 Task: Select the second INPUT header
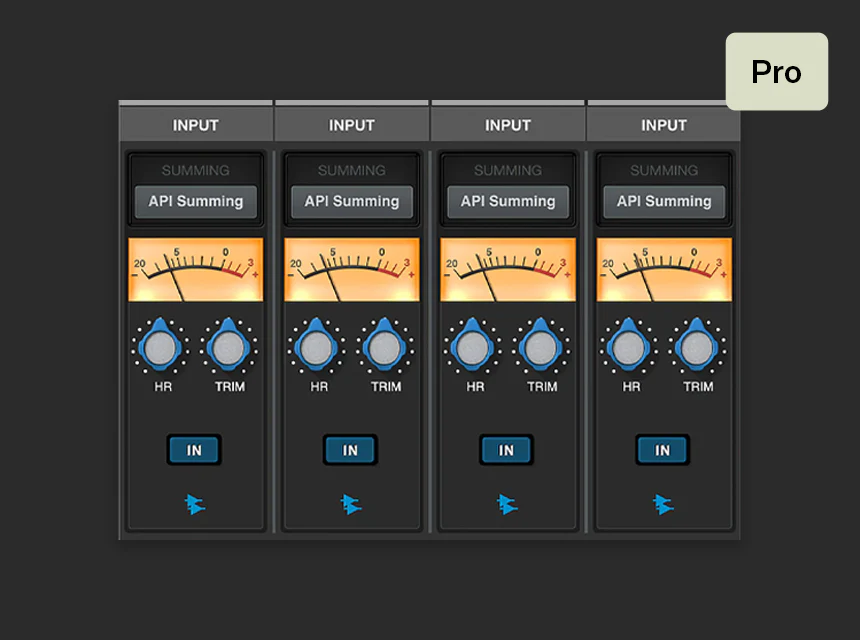click(352, 125)
